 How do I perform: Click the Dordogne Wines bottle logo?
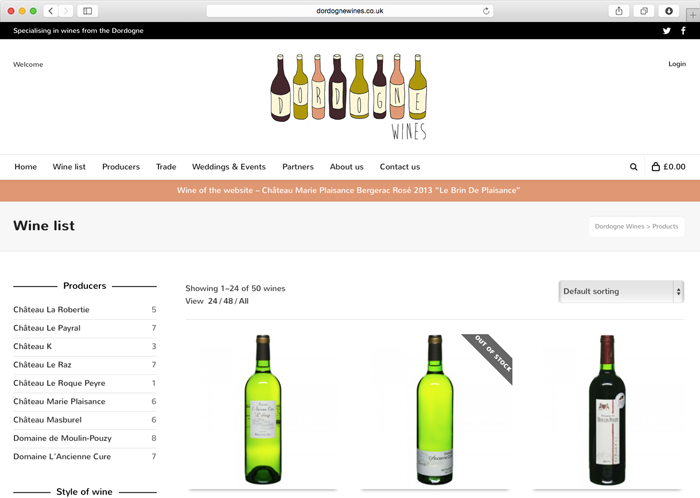pos(349,96)
